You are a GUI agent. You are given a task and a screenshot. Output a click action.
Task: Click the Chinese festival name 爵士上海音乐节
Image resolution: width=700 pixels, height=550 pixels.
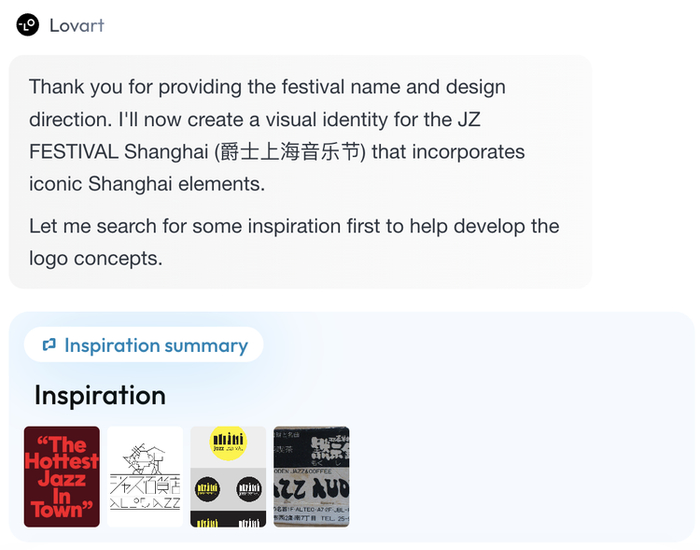pyautogui.click(x=289, y=153)
